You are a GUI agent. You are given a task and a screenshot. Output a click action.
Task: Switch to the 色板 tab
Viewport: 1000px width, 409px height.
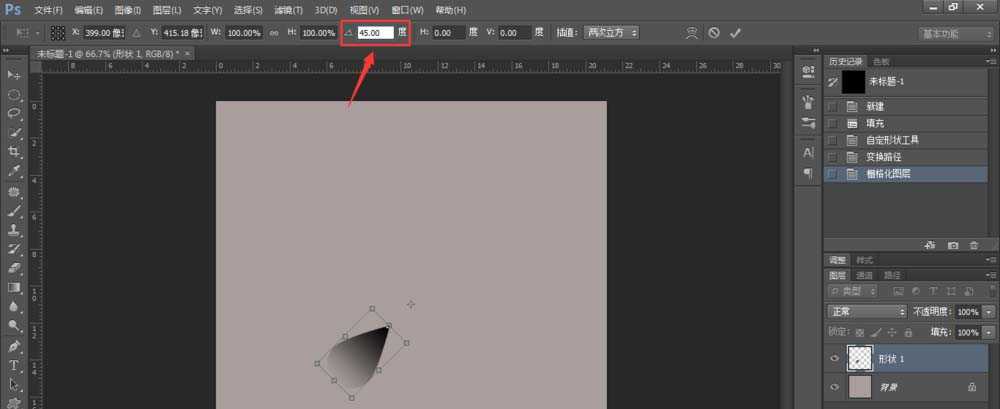tap(881, 61)
